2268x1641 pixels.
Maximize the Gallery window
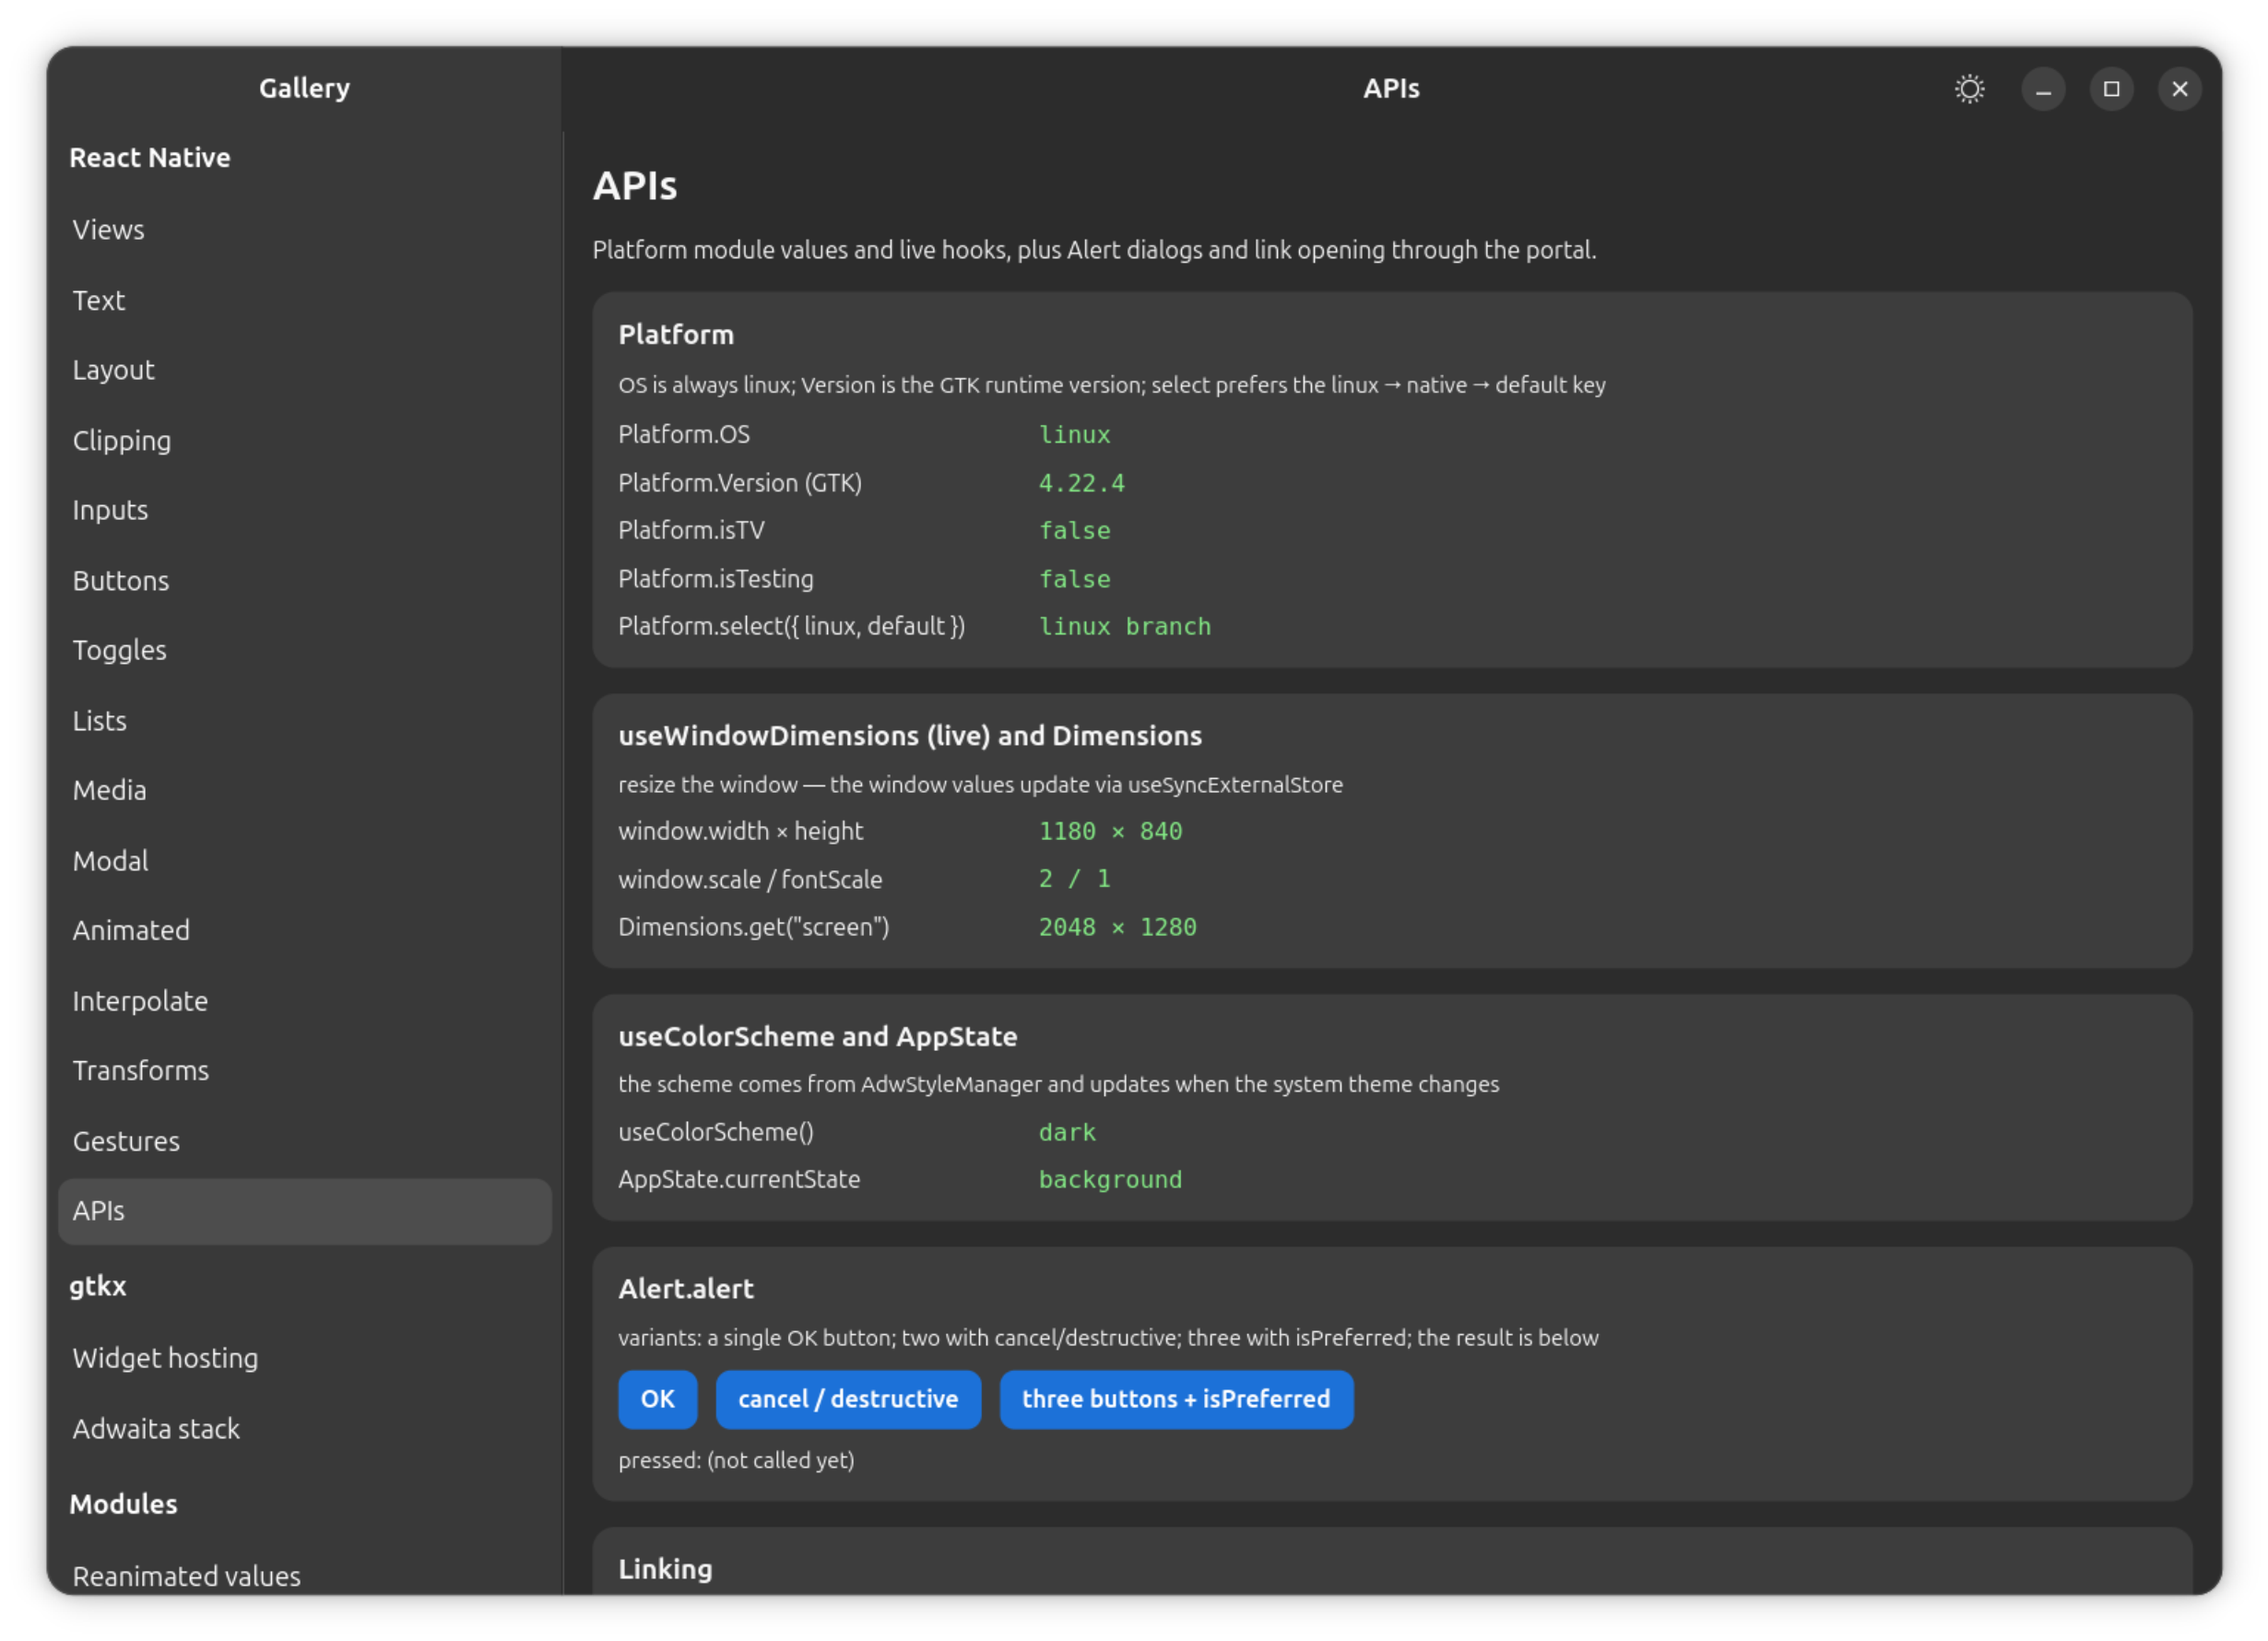click(2111, 89)
